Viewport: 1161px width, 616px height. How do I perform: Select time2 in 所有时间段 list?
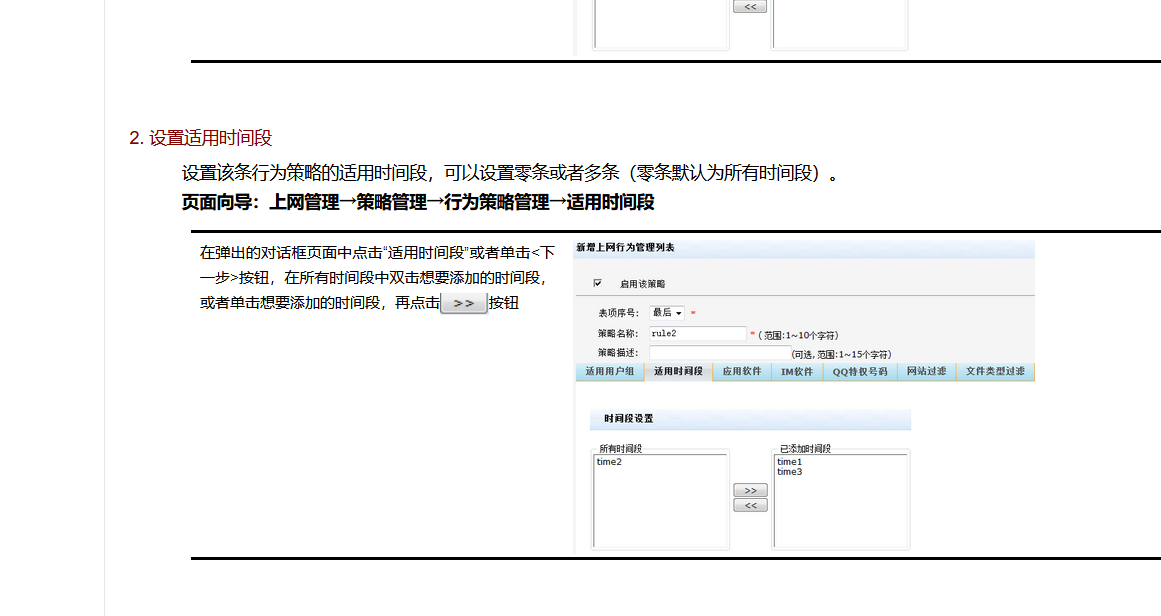[x=609, y=462]
